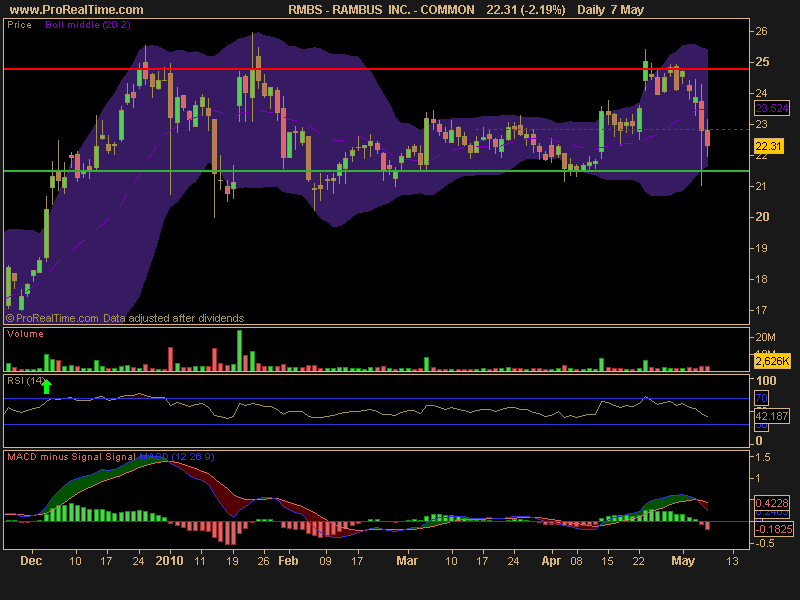800x600 pixels.
Task: Click the tallest green volume bar in January
Action: pyautogui.click(x=240, y=350)
